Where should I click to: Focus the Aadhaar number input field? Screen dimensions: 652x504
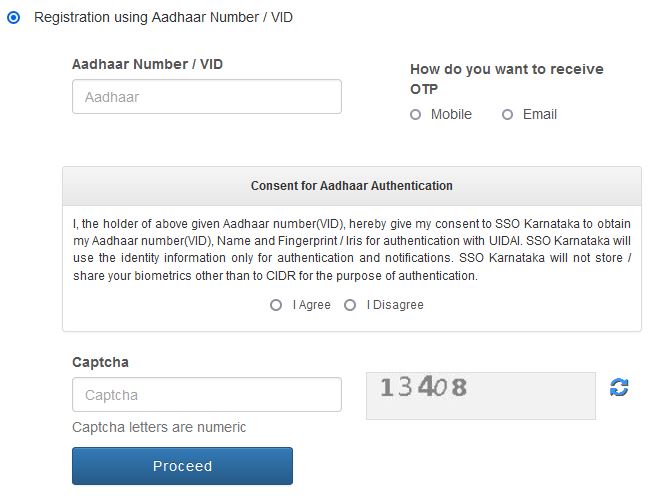(207, 96)
